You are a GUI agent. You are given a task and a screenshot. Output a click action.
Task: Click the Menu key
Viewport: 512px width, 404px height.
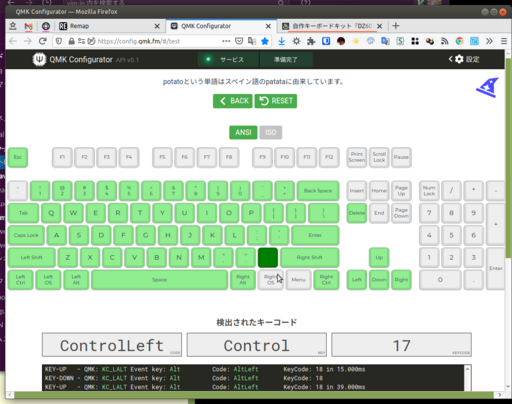(299, 280)
